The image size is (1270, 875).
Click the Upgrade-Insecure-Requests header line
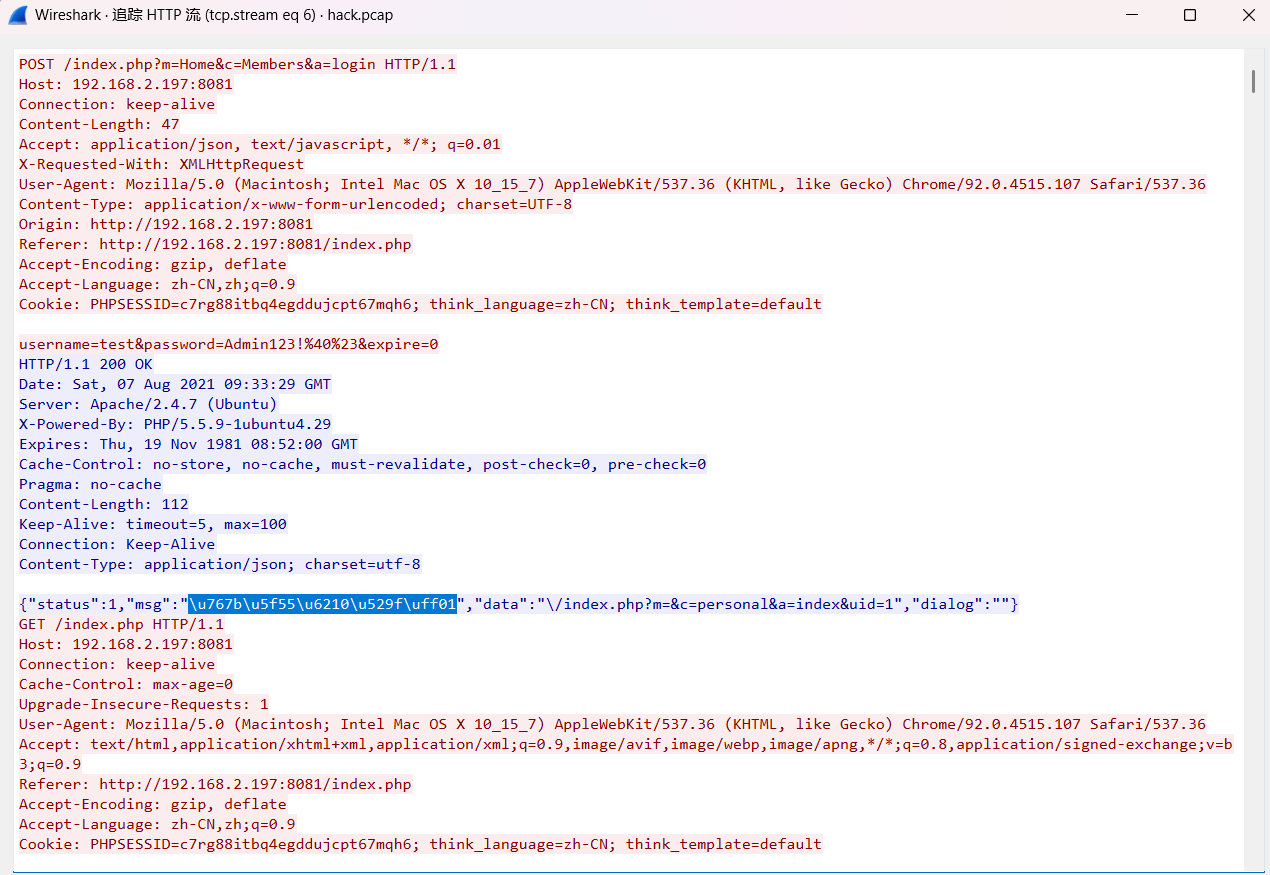[144, 704]
